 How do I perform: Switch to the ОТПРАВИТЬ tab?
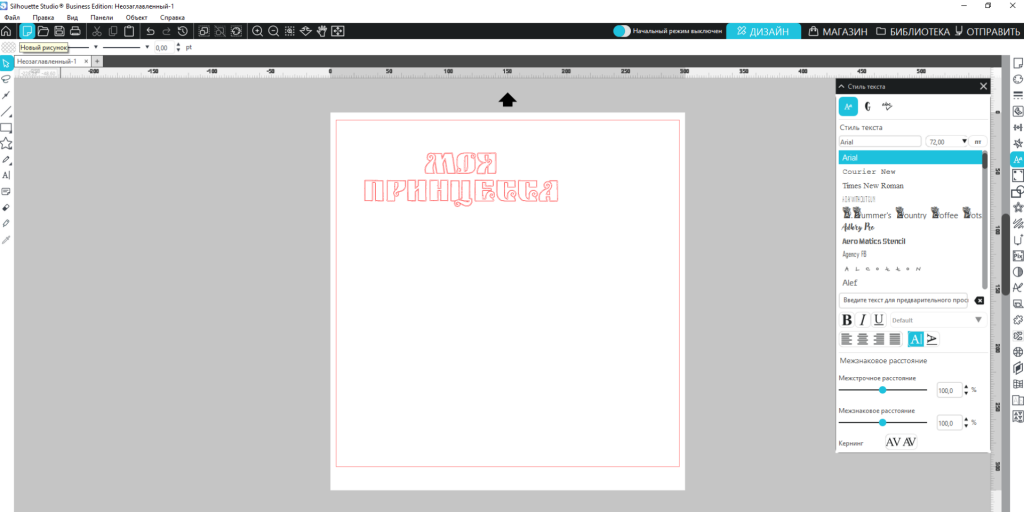point(987,31)
